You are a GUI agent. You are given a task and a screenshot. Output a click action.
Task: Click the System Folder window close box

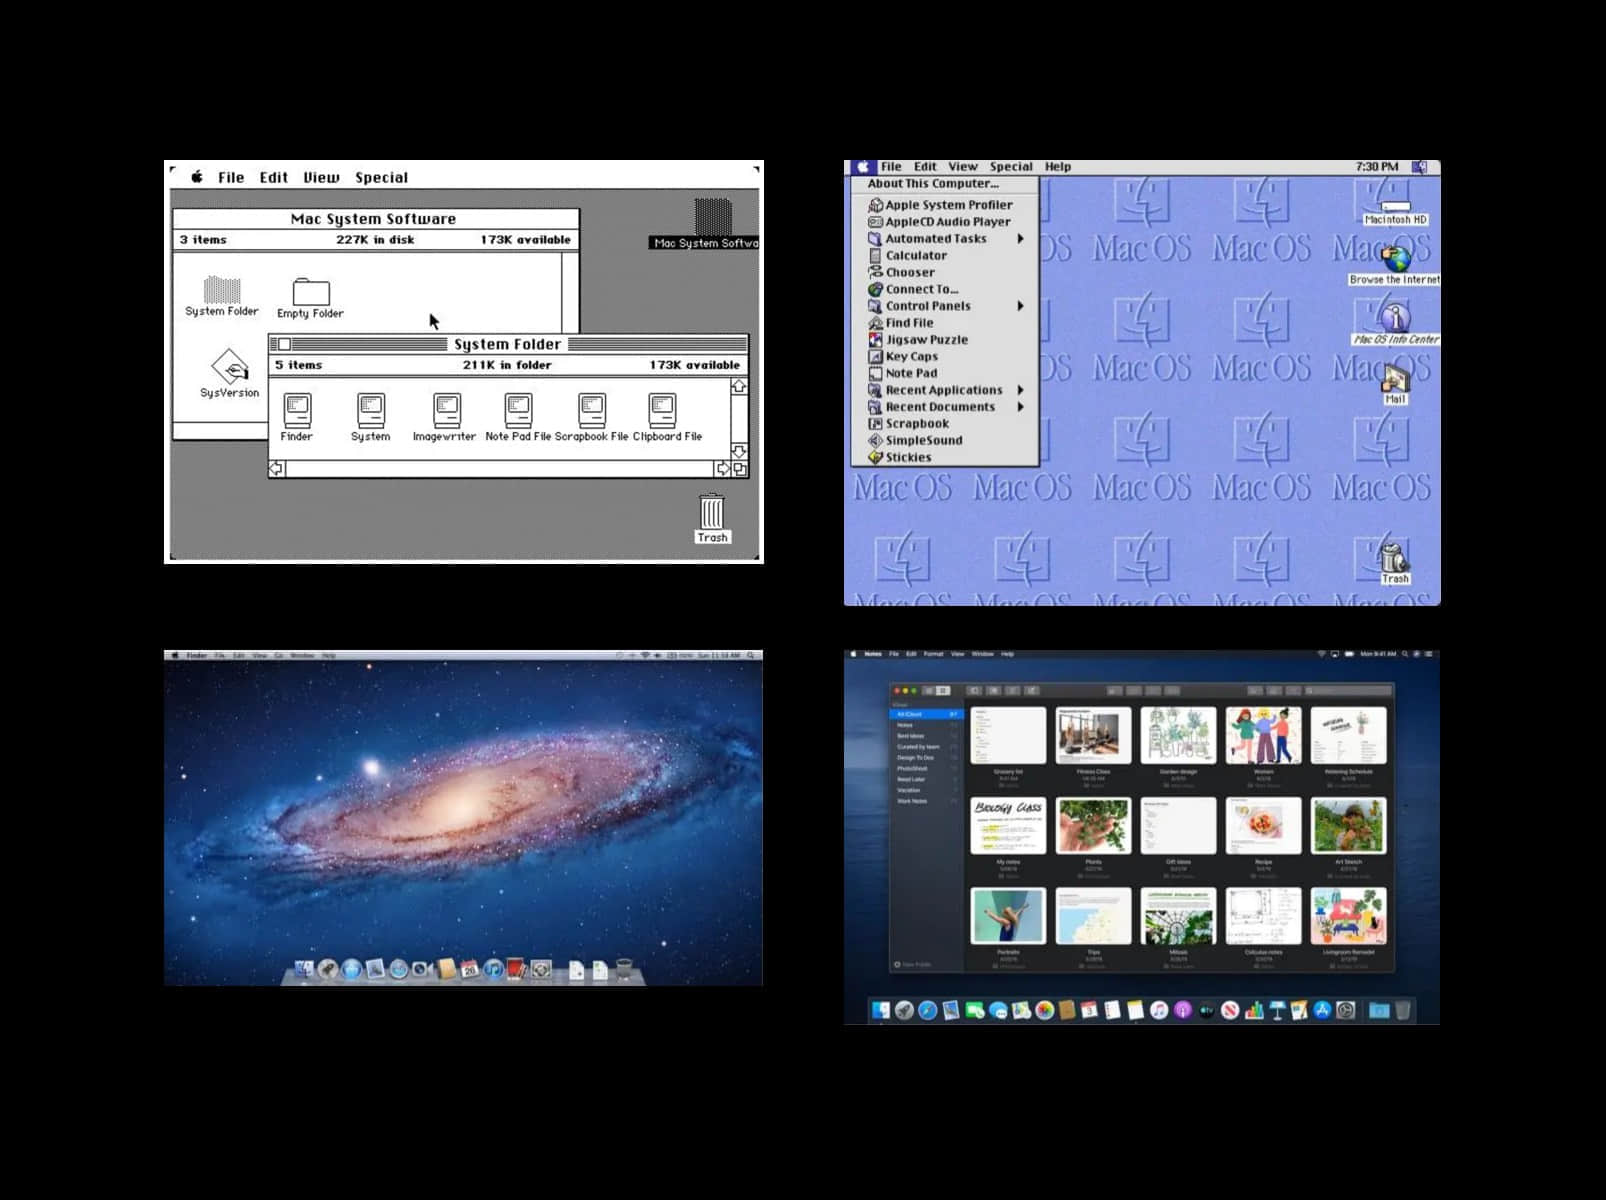(284, 344)
